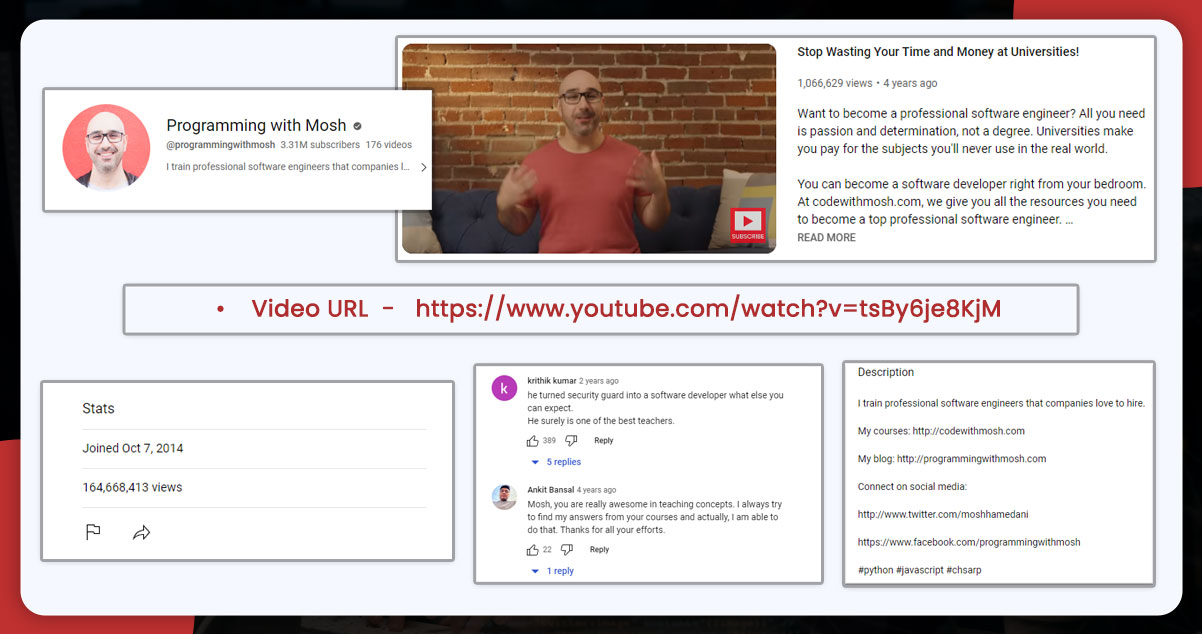Click the youtube.com video URL text
Image resolution: width=1202 pixels, height=634 pixels.
(x=708, y=309)
